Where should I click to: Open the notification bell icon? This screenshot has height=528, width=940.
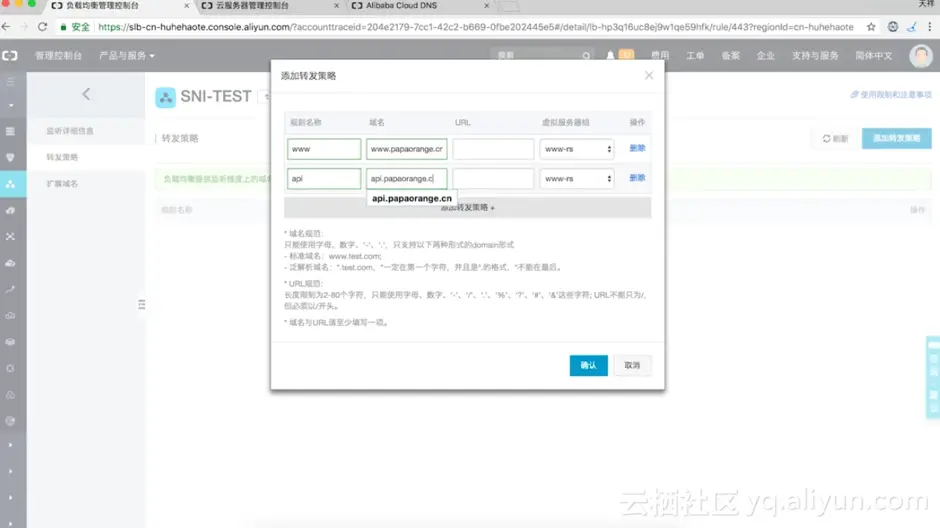(x=610, y=56)
